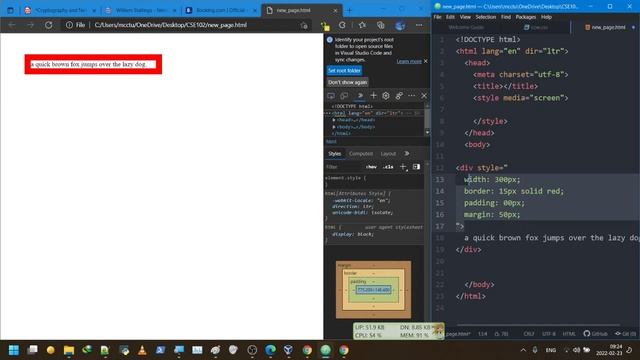Dismiss the root folder notification

tap(426, 61)
